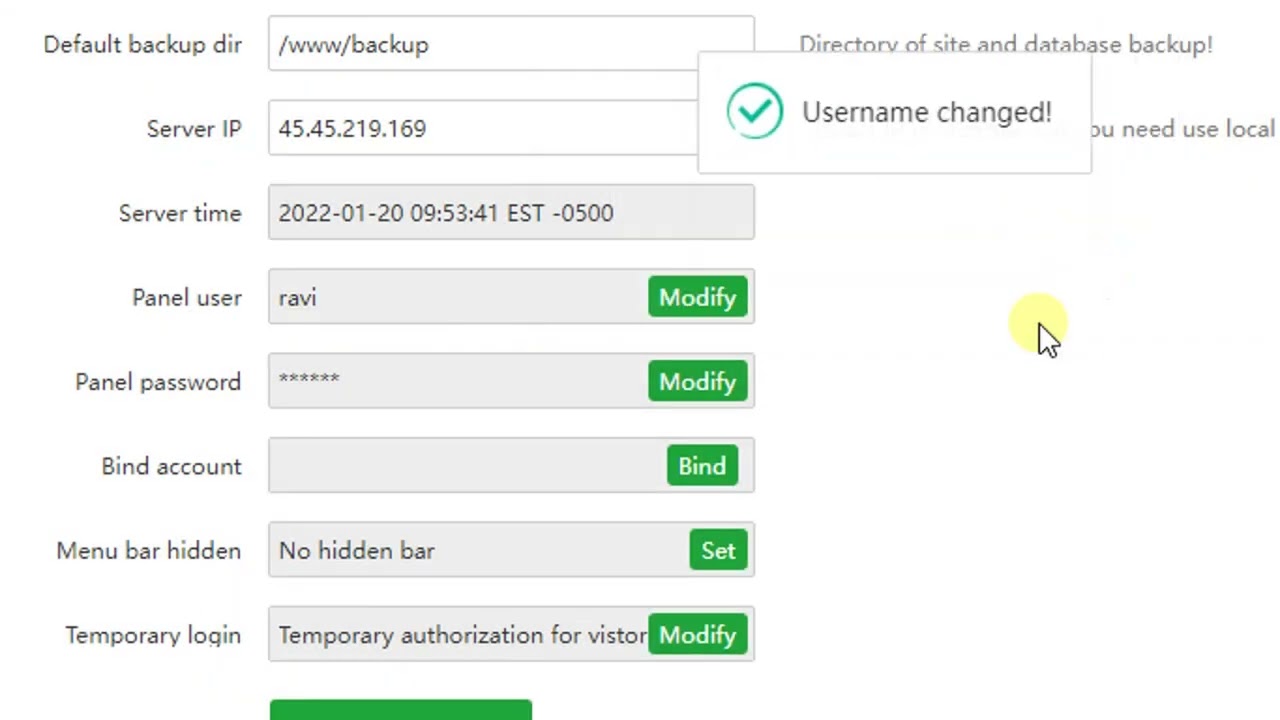Modify the Panel password
Viewport: 1280px width, 720px height.
tap(697, 382)
